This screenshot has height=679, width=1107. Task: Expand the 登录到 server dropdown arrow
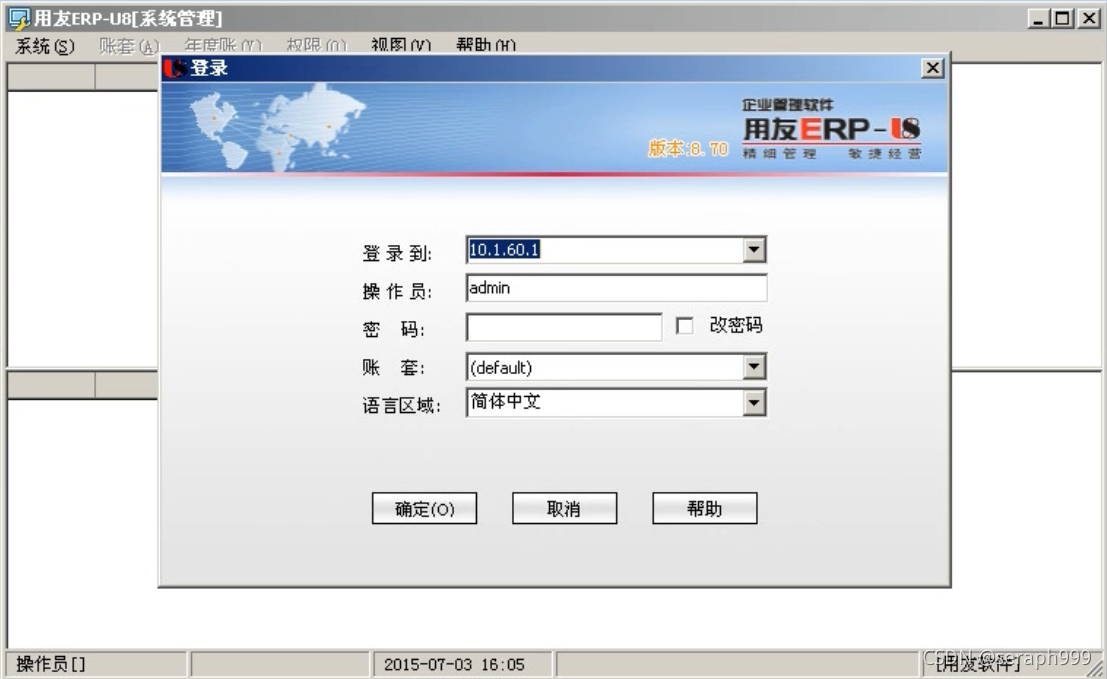(x=754, y=249)
